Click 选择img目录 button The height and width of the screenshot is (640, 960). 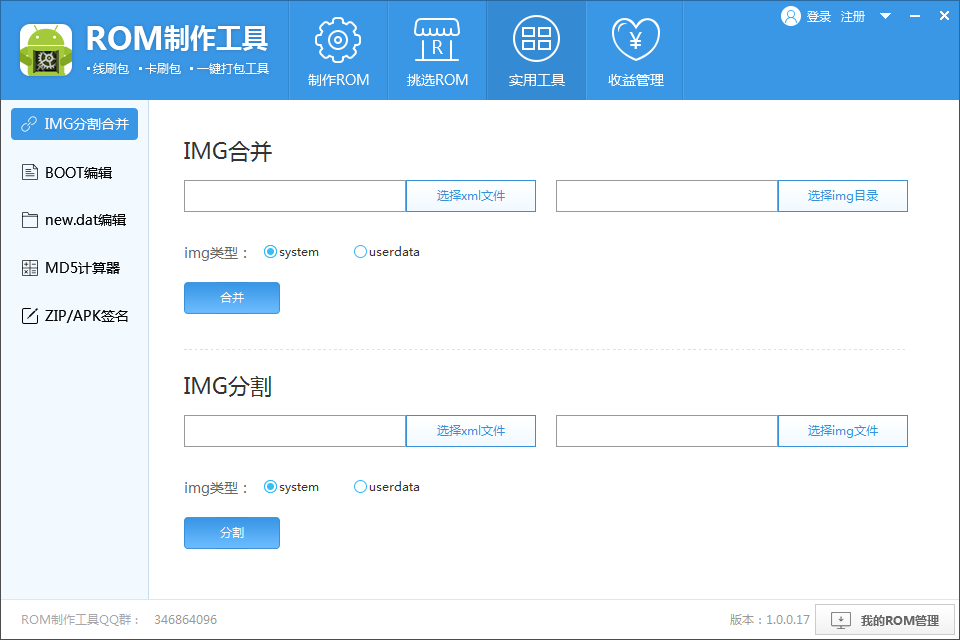[x=842, y=196]
